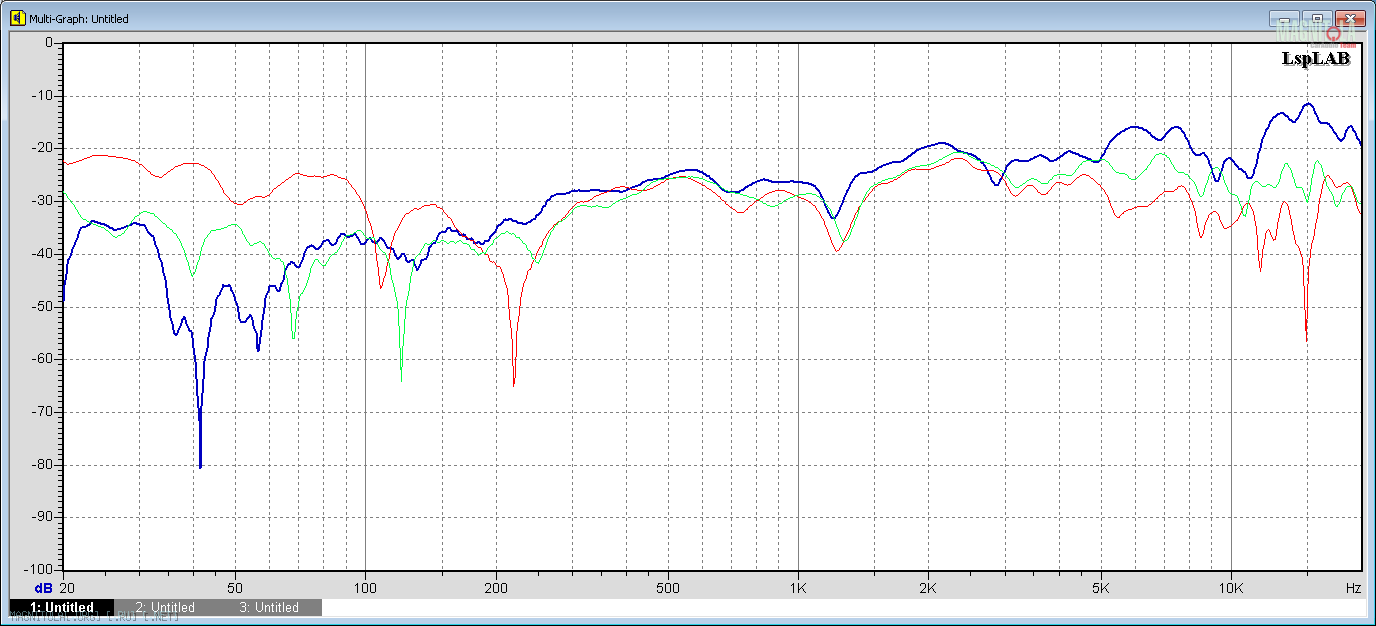
Task: Click the Hz frequency axis unit label
Action: coord(1353,587)
